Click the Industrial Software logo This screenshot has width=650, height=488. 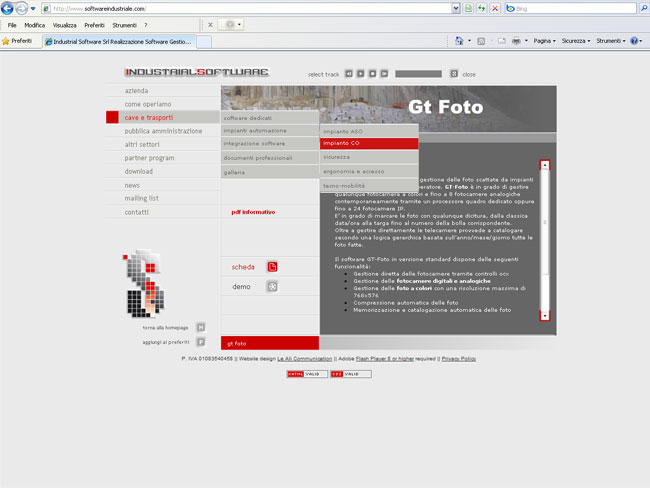click(x=196, y=72)
